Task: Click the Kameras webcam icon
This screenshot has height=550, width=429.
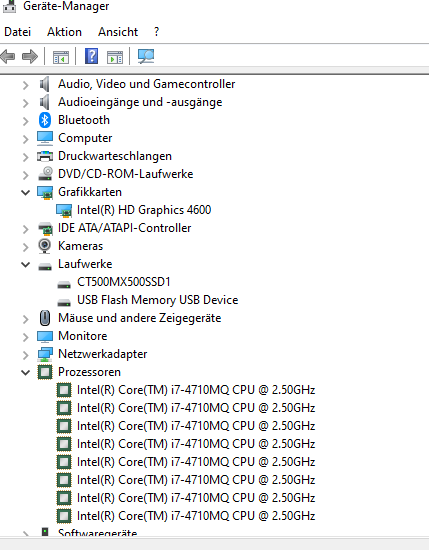Action: [x=45, y=246]
